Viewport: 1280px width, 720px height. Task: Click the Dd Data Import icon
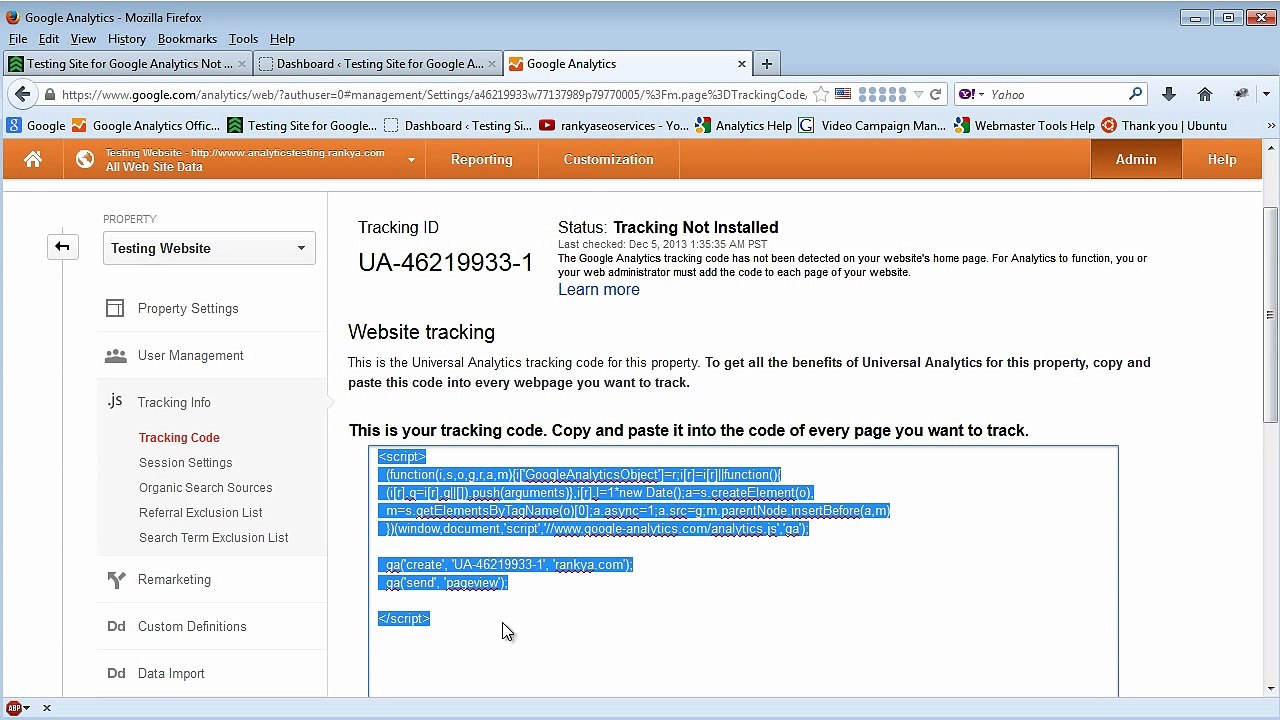[116, 673]
